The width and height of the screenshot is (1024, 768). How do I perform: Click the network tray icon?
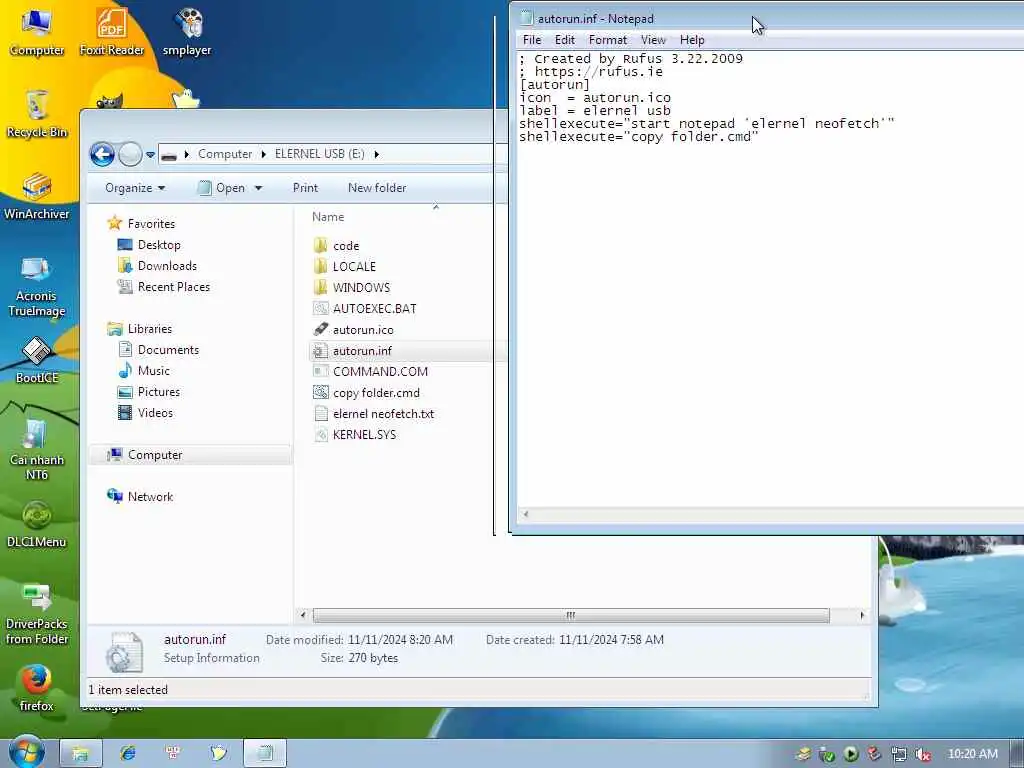899,754
